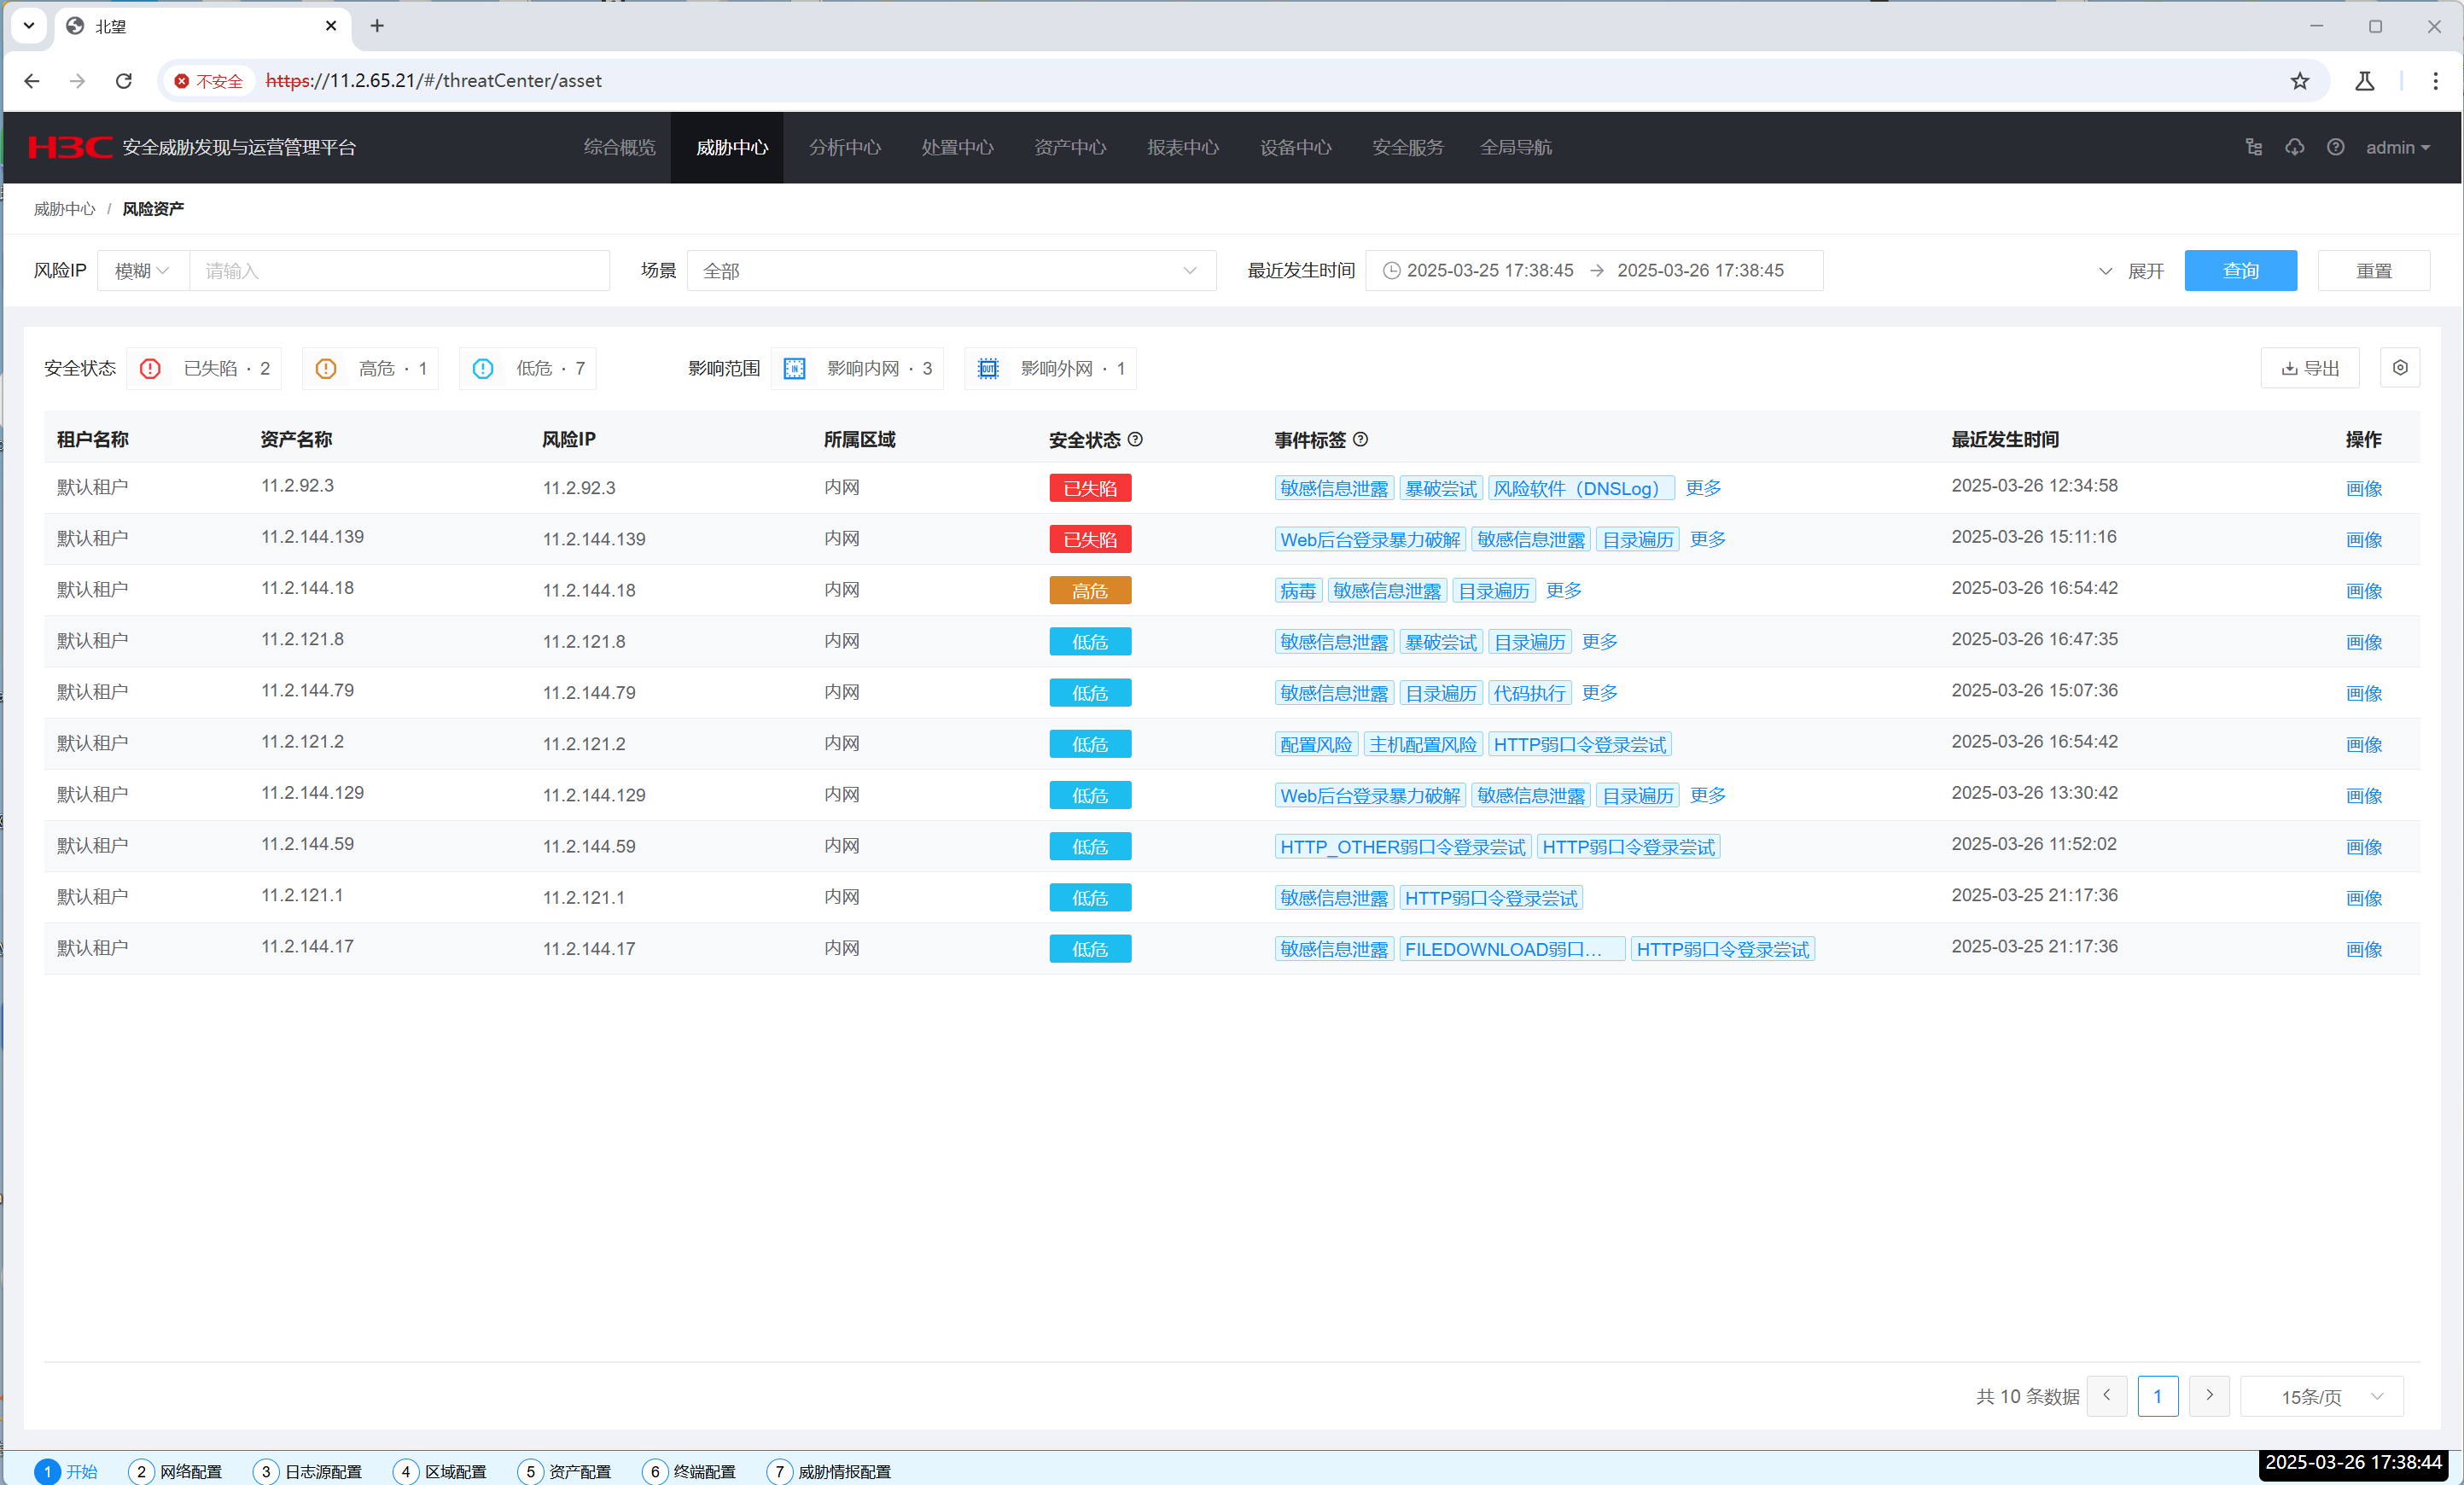Click the not-secure site info icon

coord(208,81)
